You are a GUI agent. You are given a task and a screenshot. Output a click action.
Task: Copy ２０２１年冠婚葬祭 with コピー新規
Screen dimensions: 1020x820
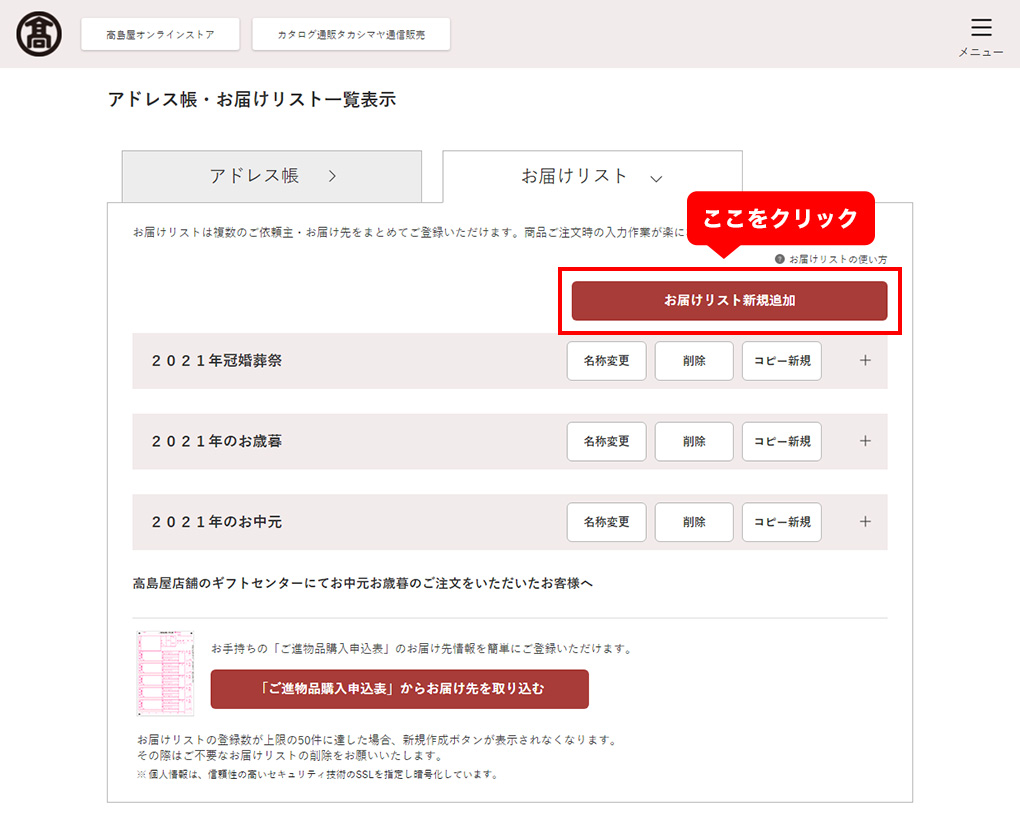[782, 361]
